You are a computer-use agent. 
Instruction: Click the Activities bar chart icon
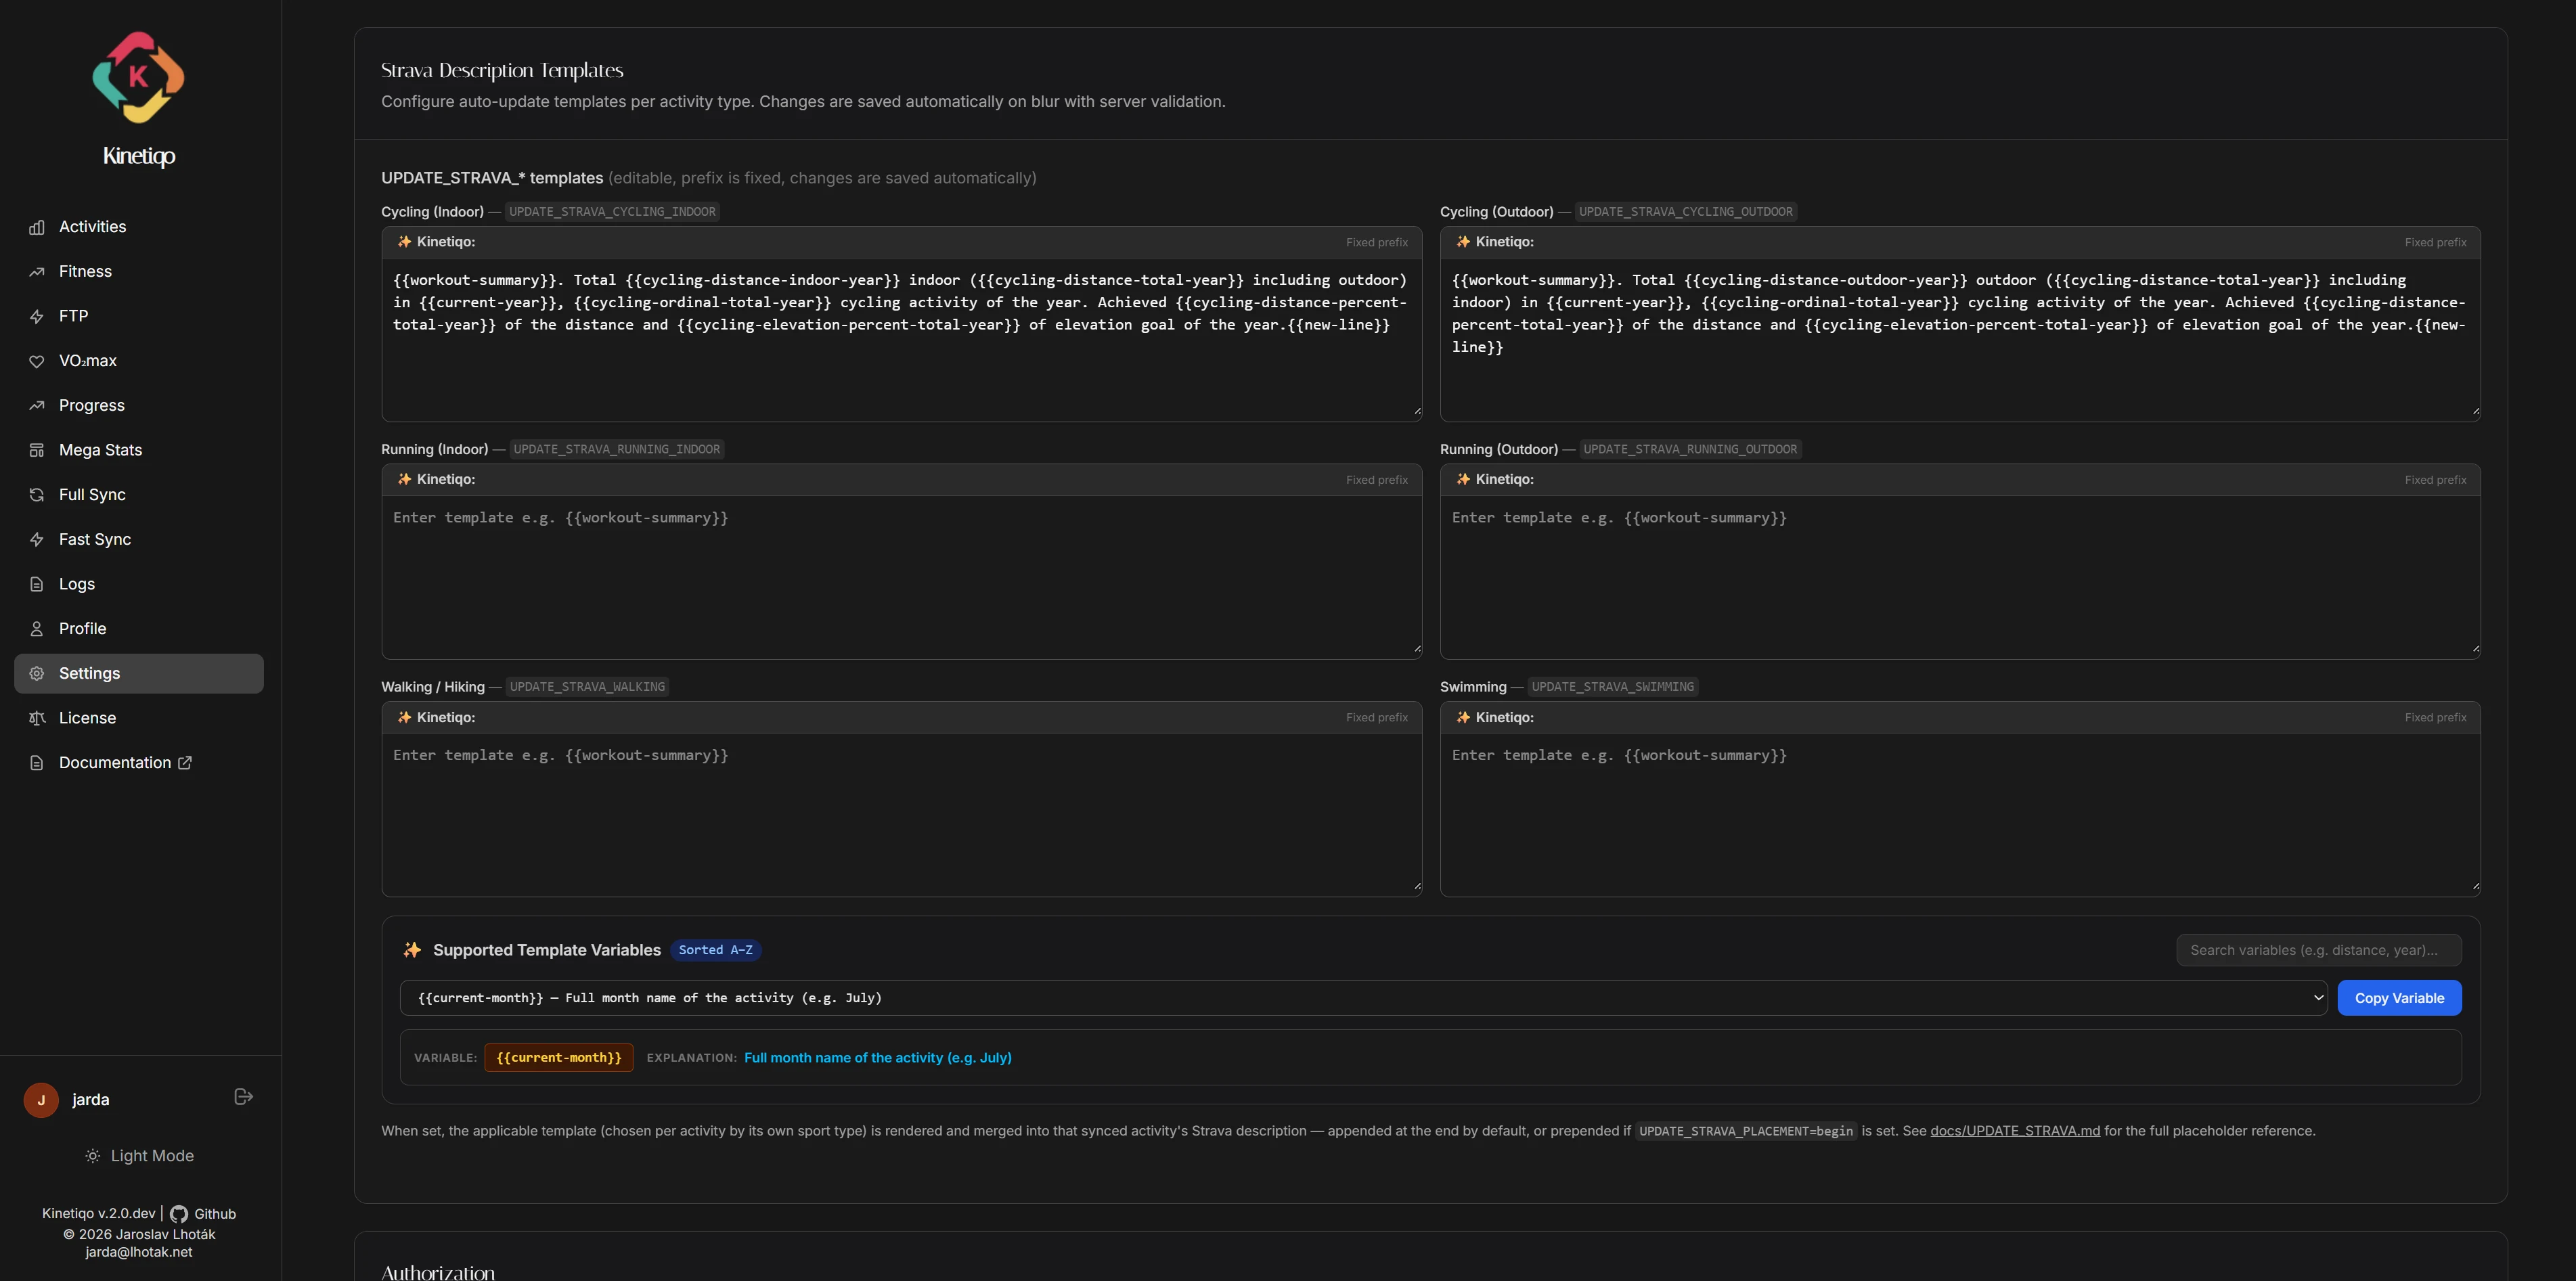37,227
